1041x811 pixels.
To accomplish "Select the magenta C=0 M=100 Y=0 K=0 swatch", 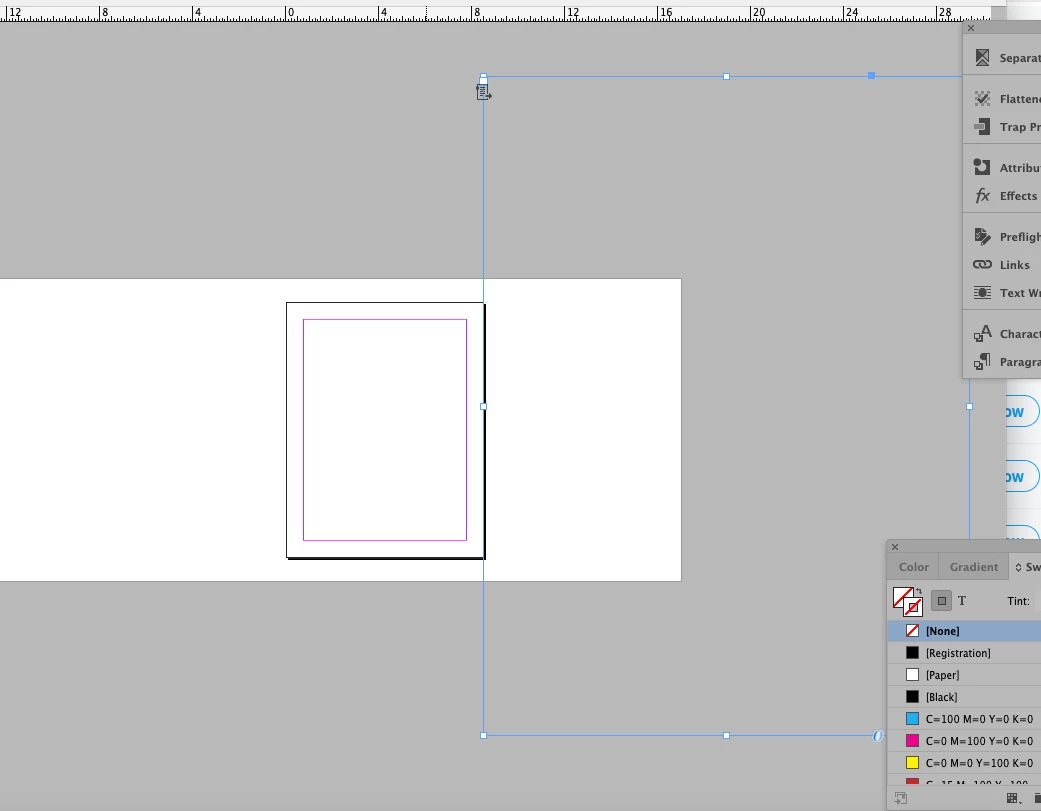I will tap(965, 741).
